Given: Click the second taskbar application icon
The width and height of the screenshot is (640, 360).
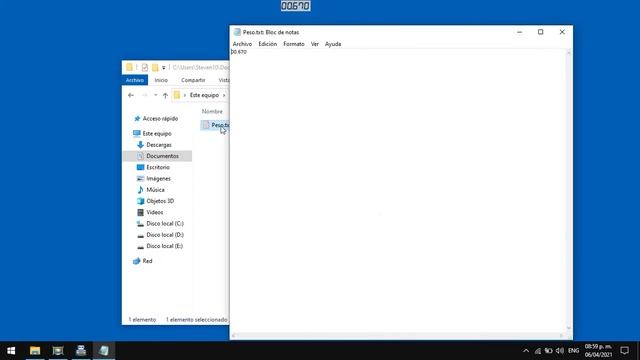Looking at the screenshot, I should click(x=58, y=351).
